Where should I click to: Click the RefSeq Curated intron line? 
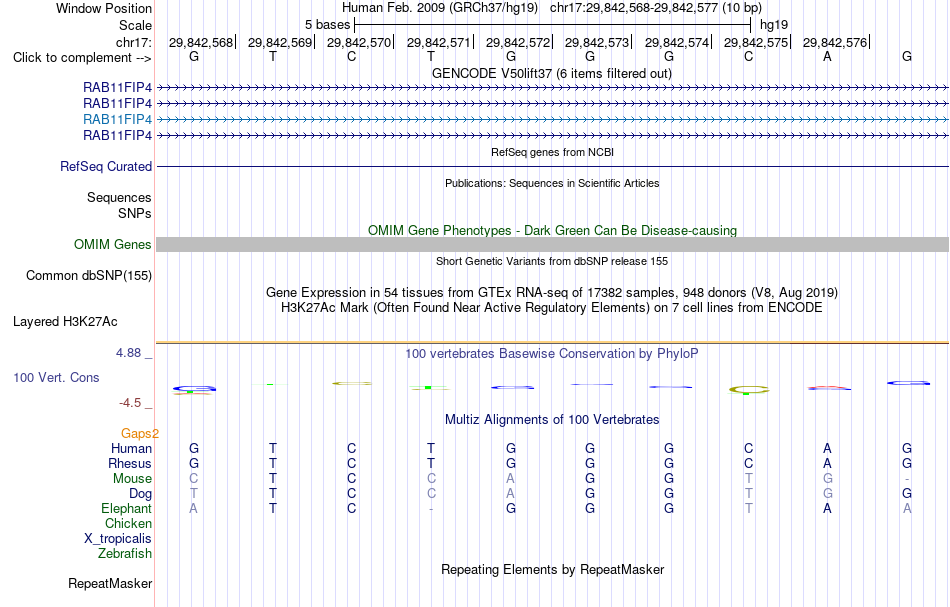552,166
